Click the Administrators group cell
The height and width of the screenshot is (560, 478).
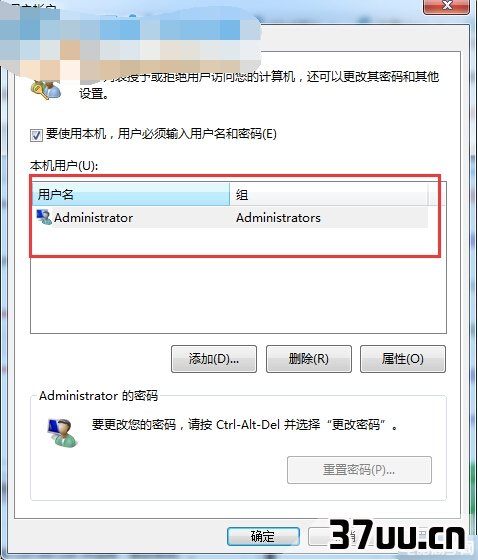pos(278,218)
